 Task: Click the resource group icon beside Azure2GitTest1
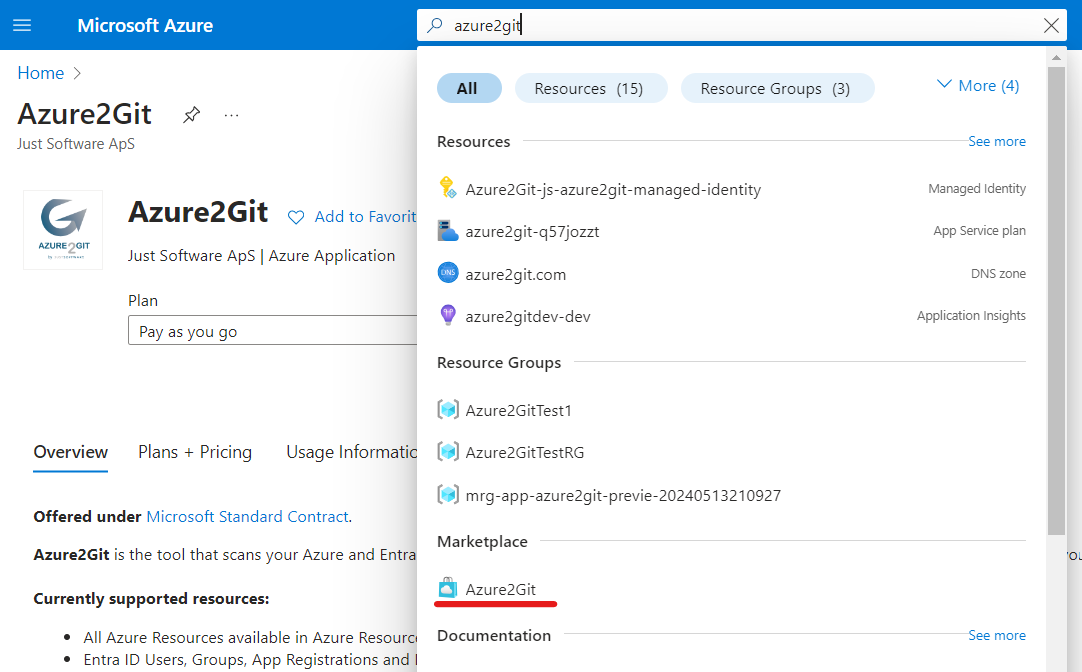pos(447,409)
